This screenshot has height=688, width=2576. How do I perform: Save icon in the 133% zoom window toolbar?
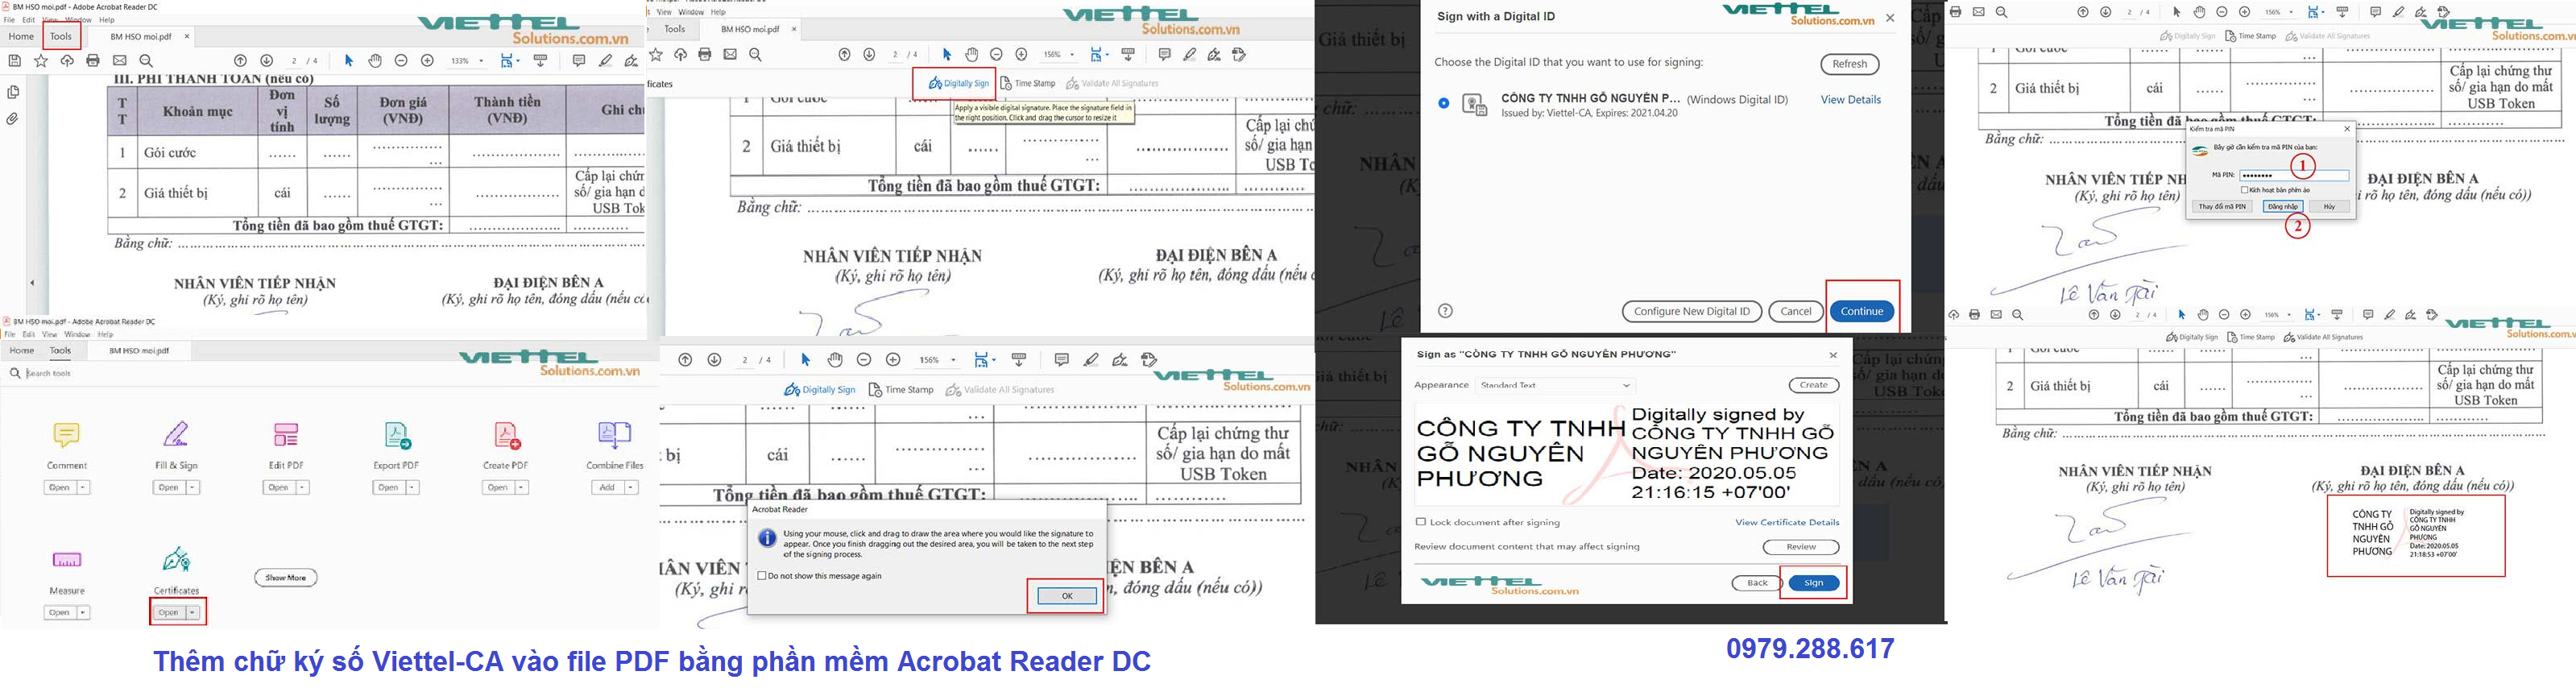[x=15, y=61]
